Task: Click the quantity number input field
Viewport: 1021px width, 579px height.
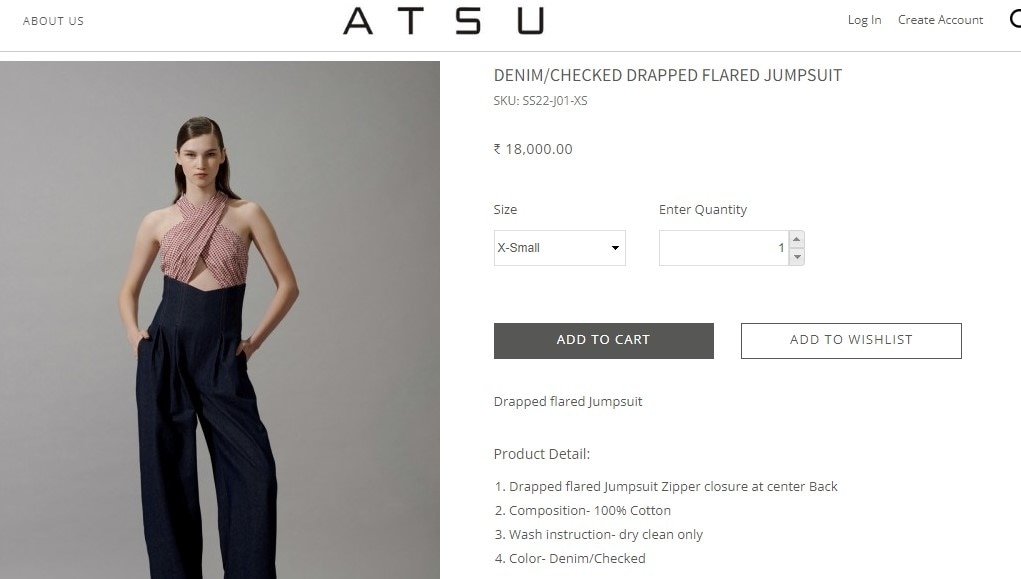Action: tap(723, 247)
